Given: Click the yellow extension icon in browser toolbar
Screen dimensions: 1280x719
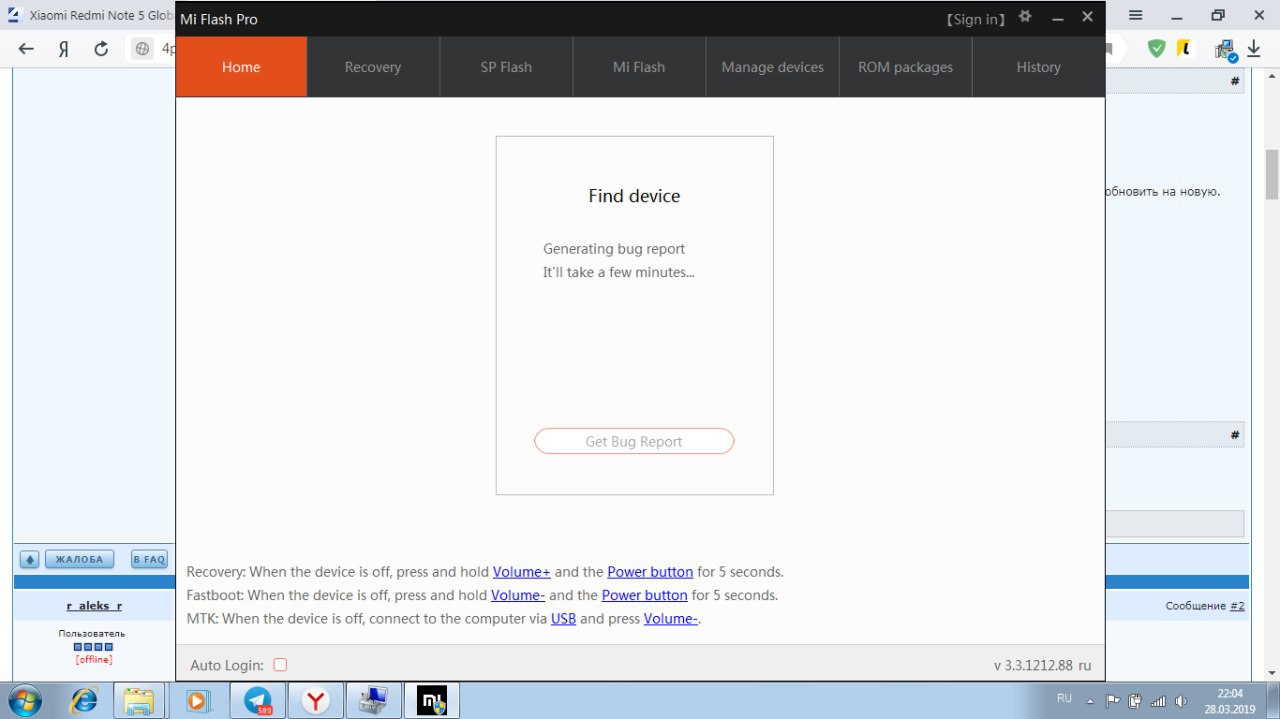Looking at the screenshot, I should click(1184, 48).
